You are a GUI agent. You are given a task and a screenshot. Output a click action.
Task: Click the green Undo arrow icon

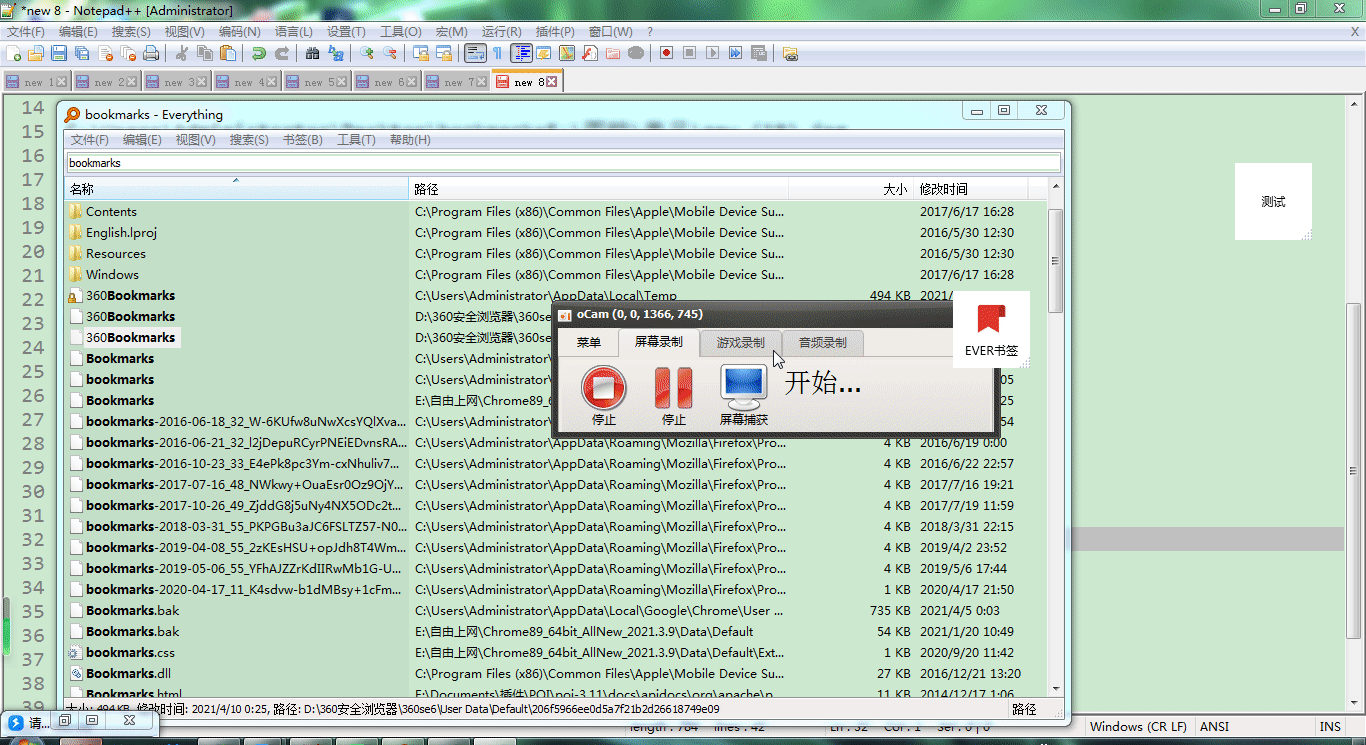[259, 53]
